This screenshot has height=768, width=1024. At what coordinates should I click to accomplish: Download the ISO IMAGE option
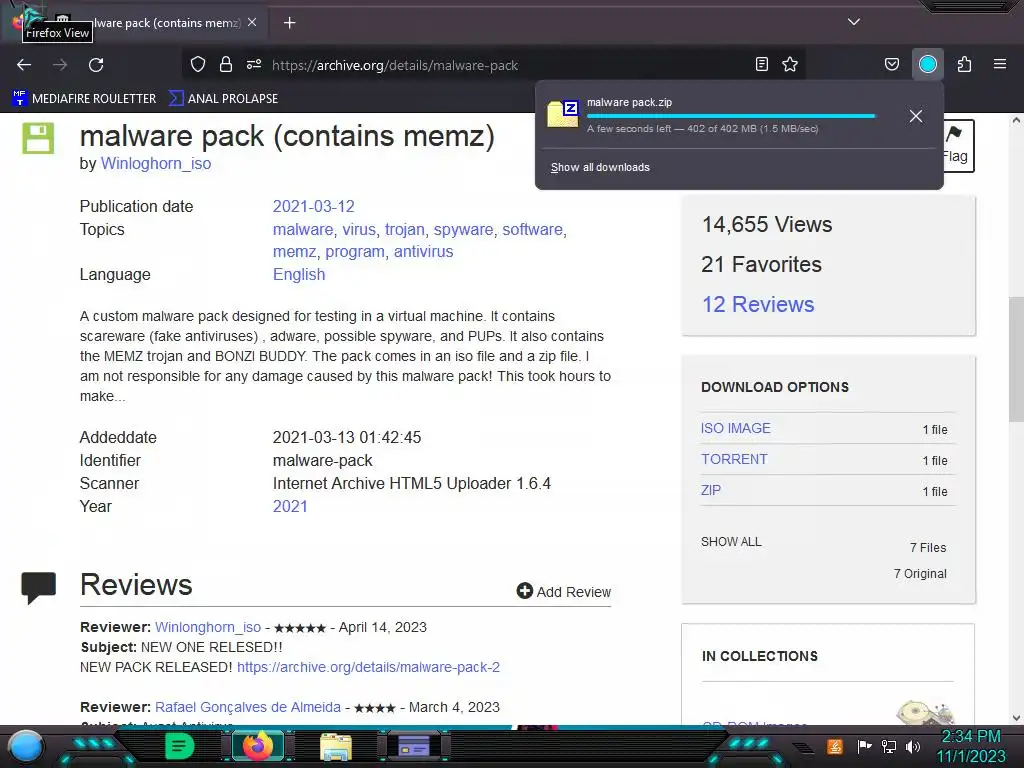tap(735, 428)
